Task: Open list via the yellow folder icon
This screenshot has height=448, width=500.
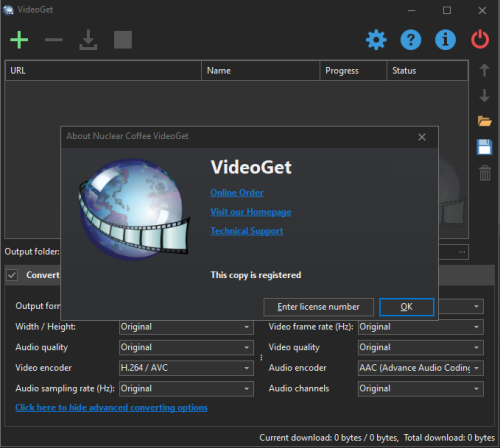Action: tap(484, 121)
